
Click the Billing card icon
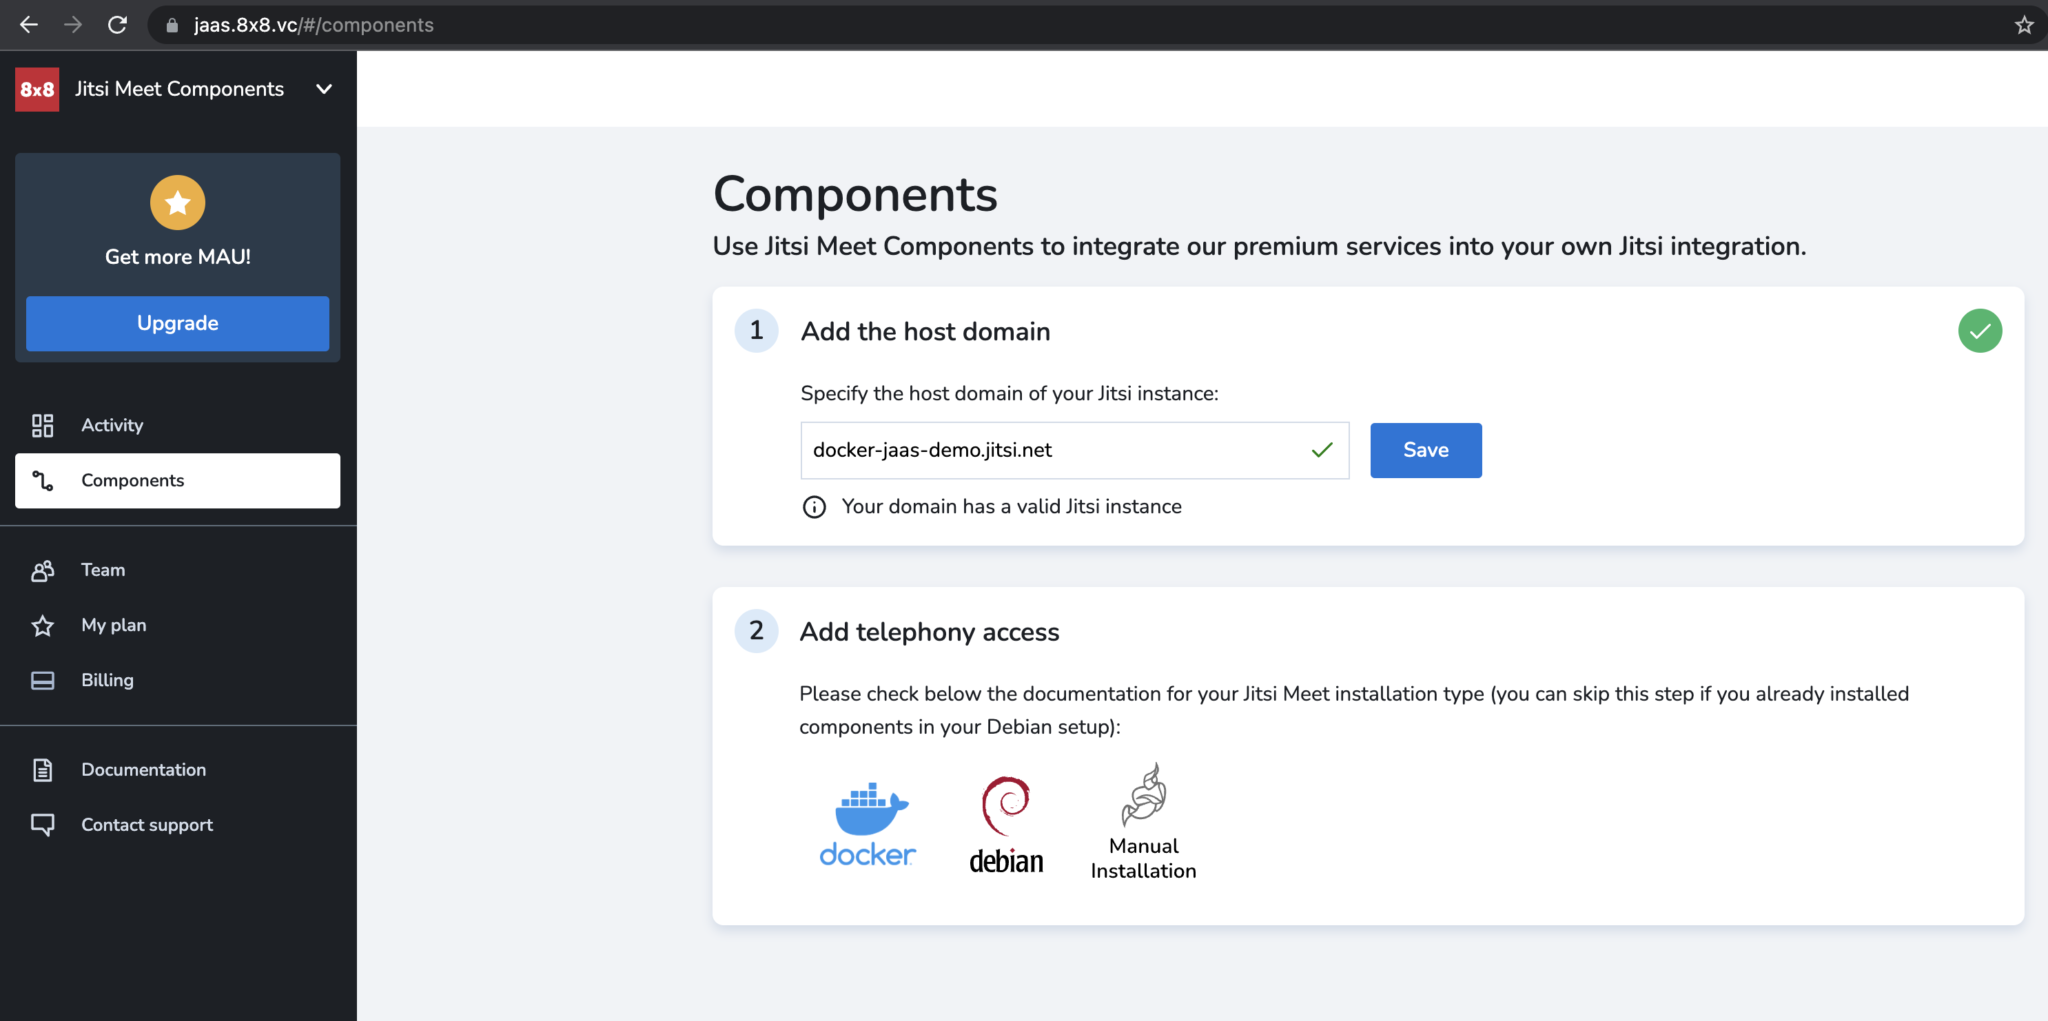click(42, 680)
